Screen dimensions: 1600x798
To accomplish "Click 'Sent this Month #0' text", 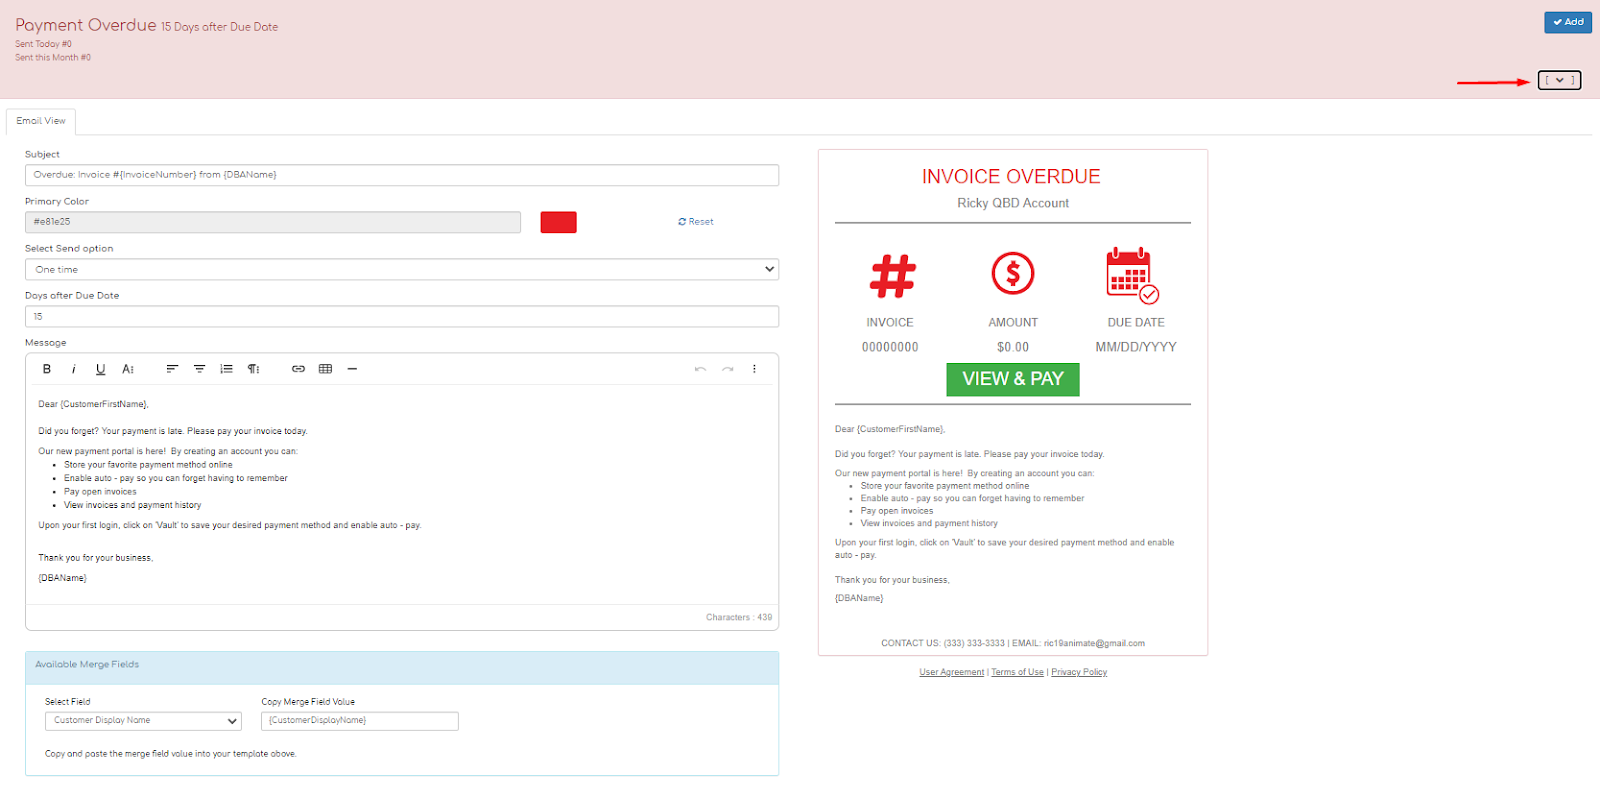I will point(53,58).
